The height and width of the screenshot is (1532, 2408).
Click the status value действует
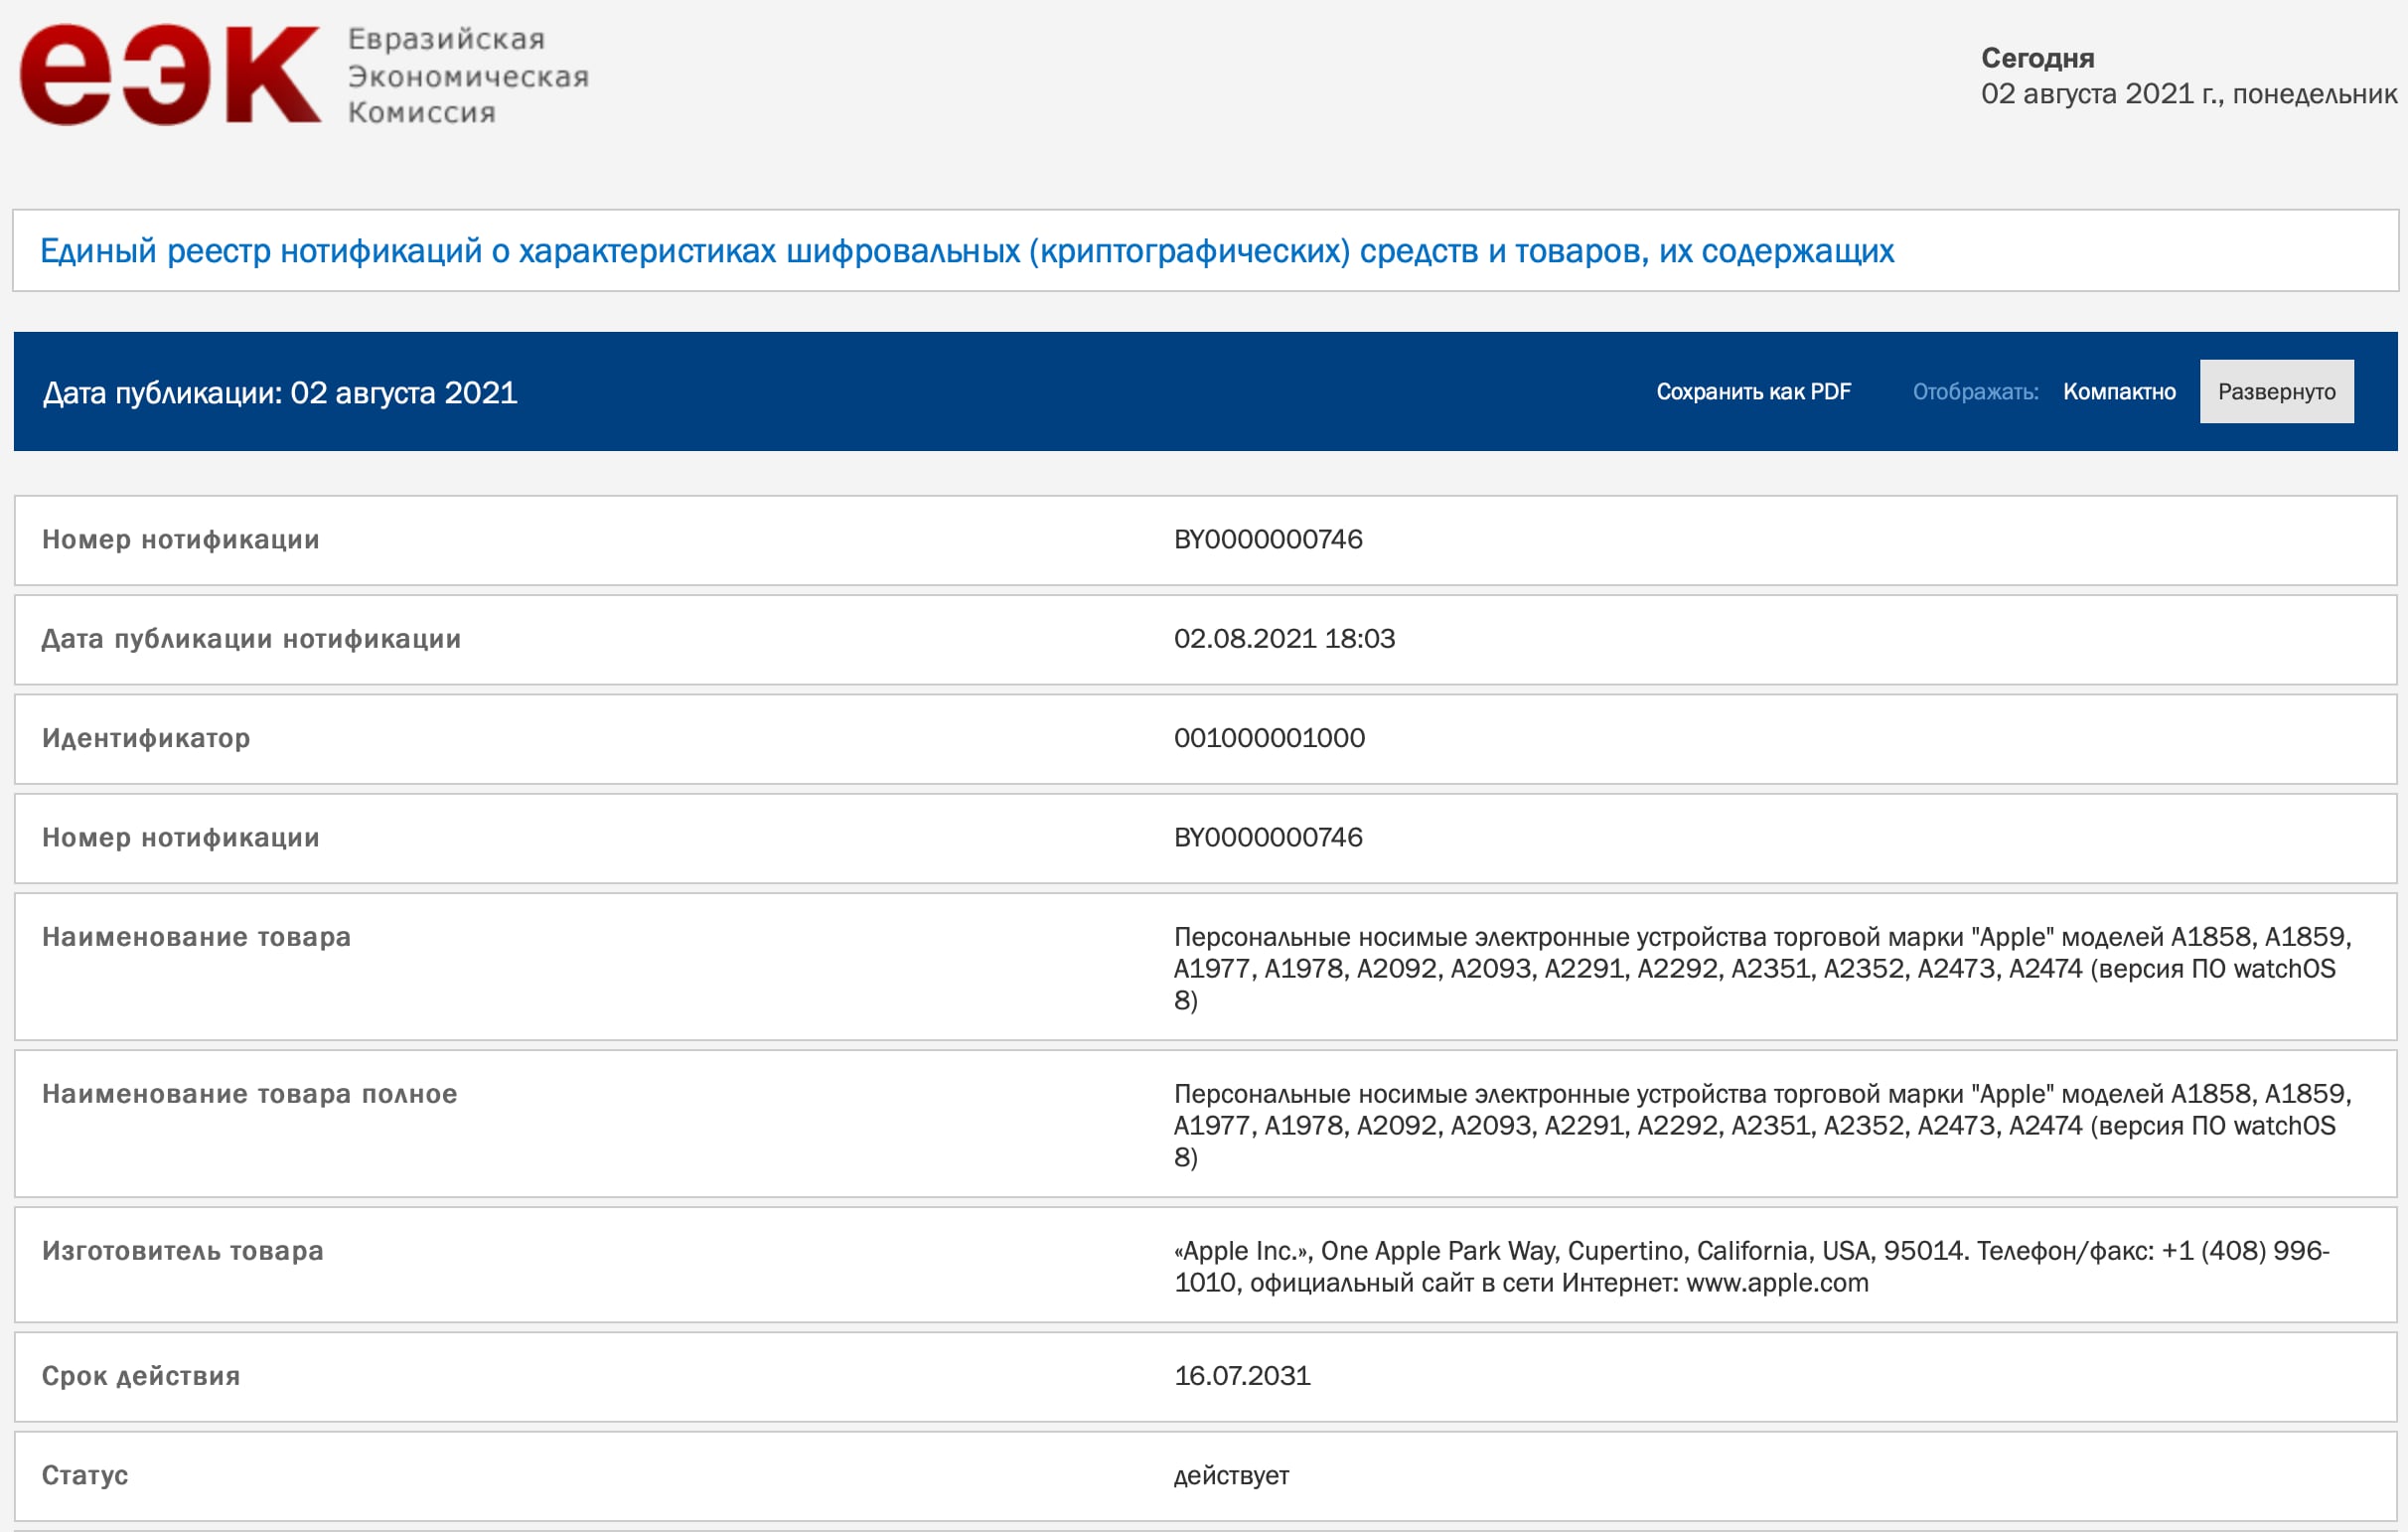tap(1230, 1476)
